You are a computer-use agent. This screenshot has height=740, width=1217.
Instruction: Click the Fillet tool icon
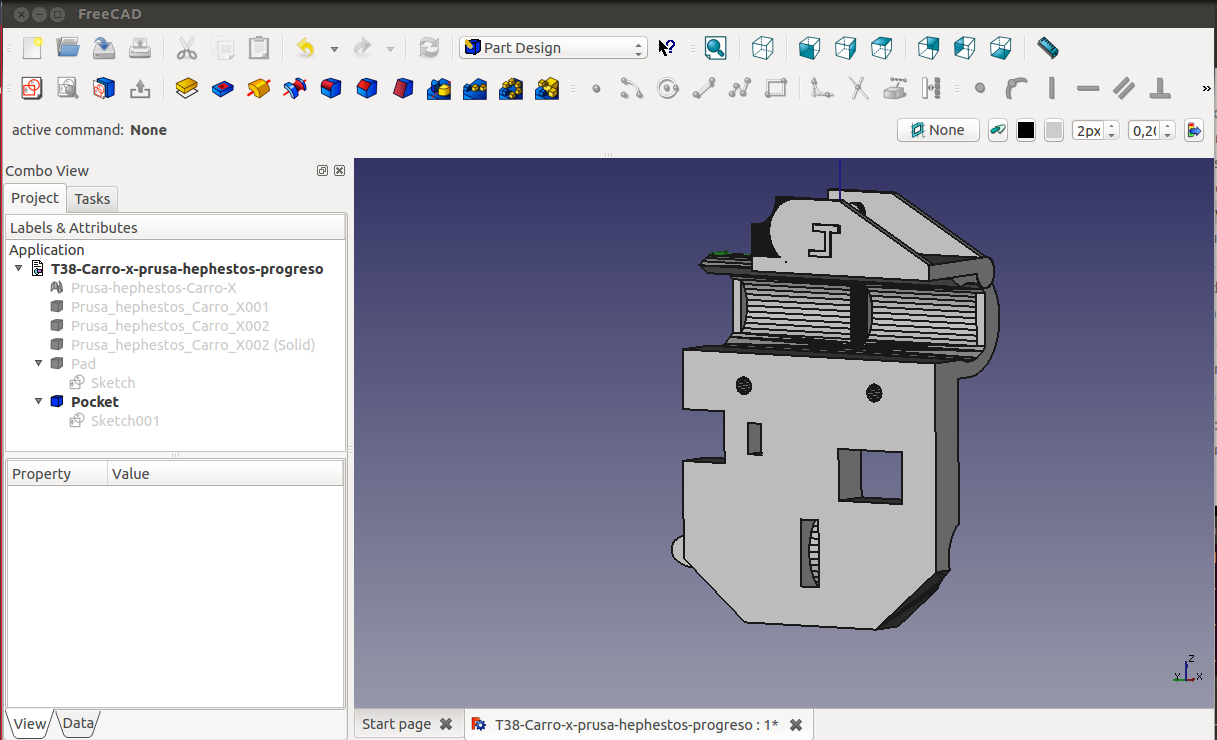click(x=331, y=89)
